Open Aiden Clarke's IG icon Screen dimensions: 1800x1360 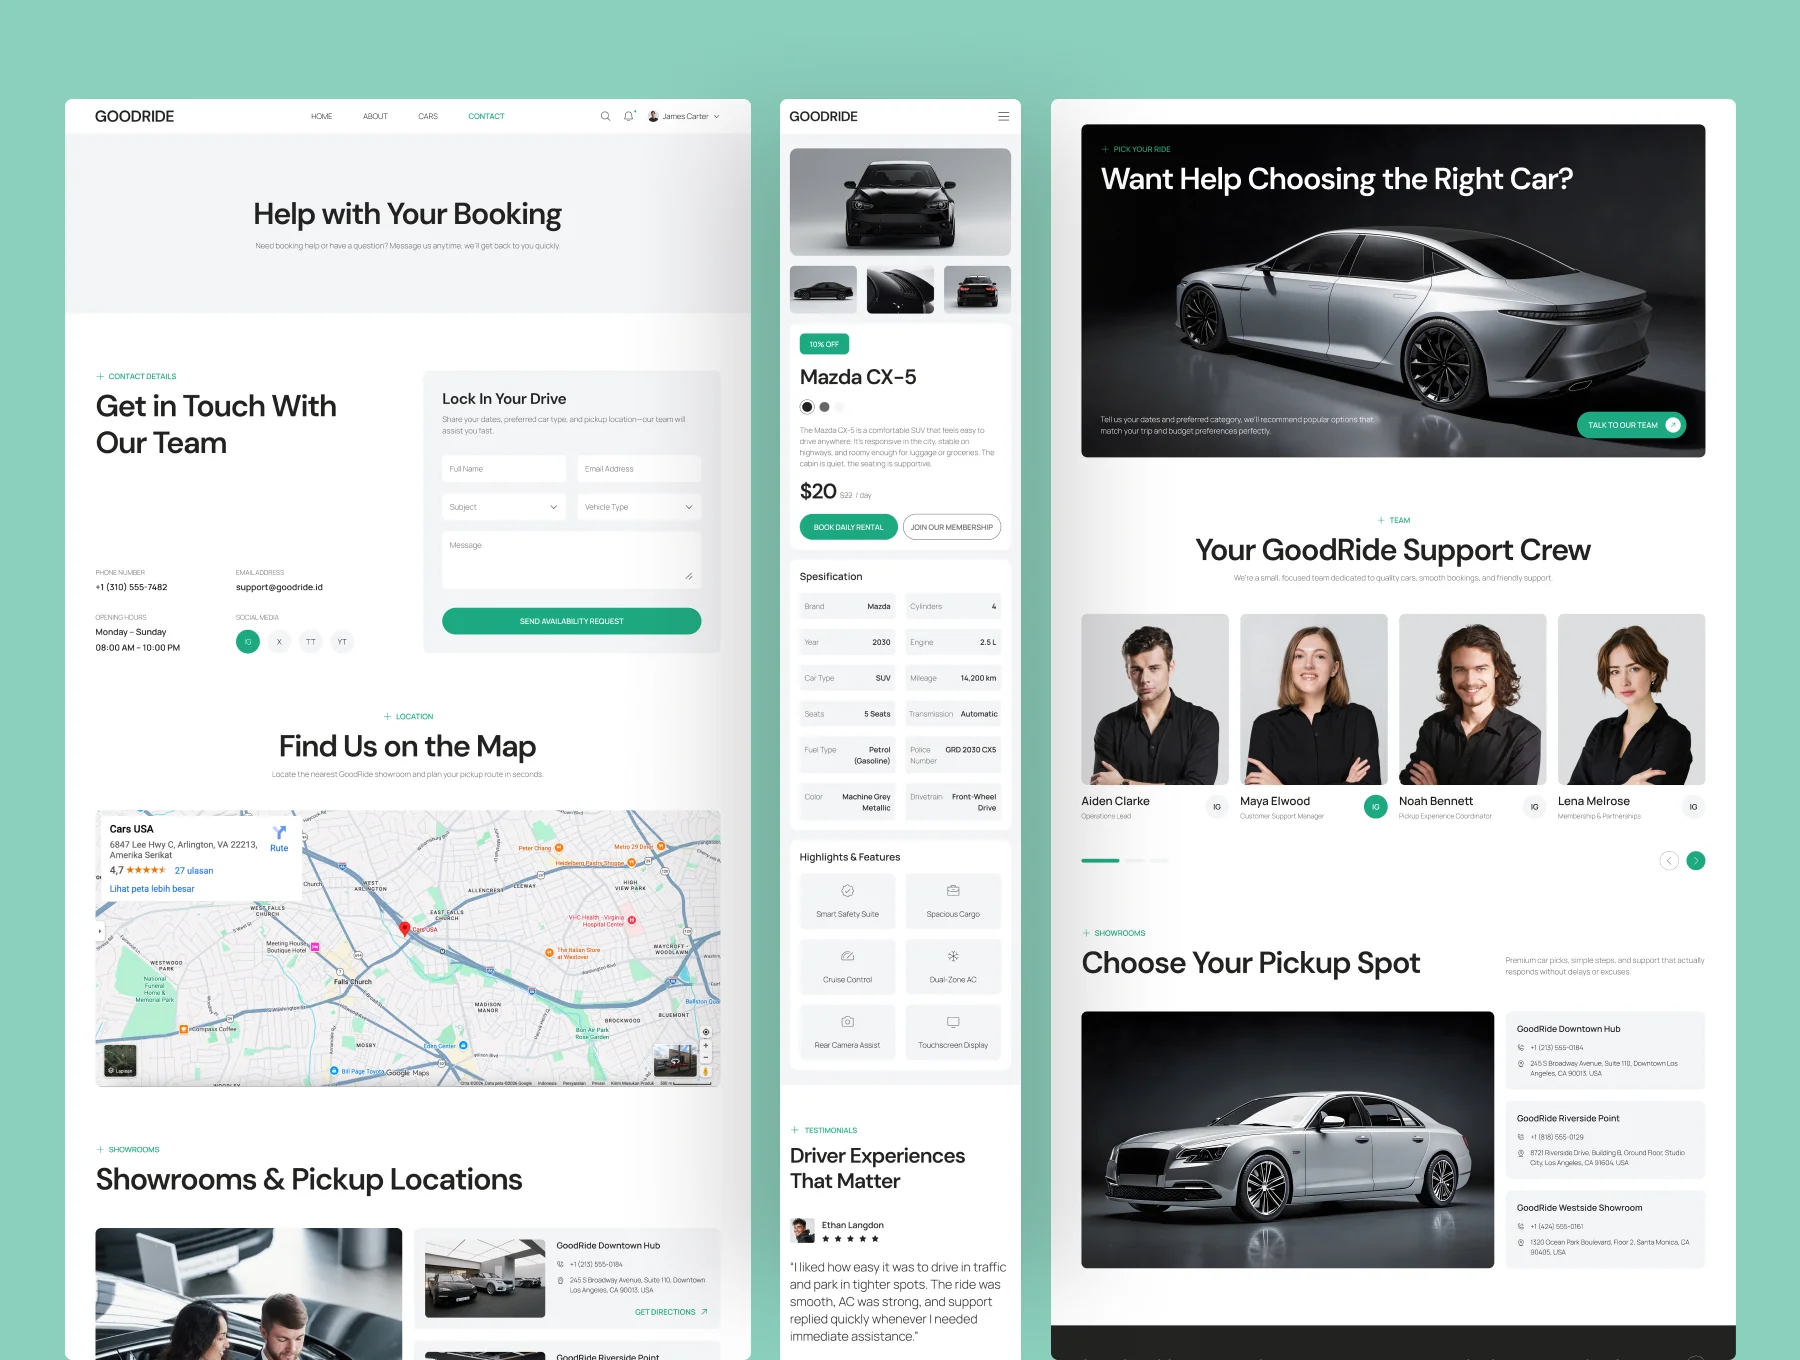1217,807
